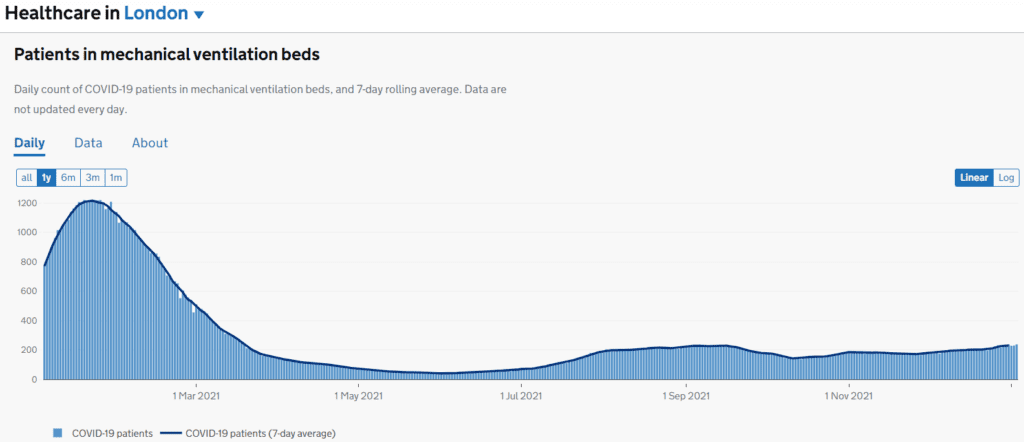This screenshot has width=1024, height=442.
Task: Click the COVID-19 patients (7-day average) label
Action: click(261, 433)
